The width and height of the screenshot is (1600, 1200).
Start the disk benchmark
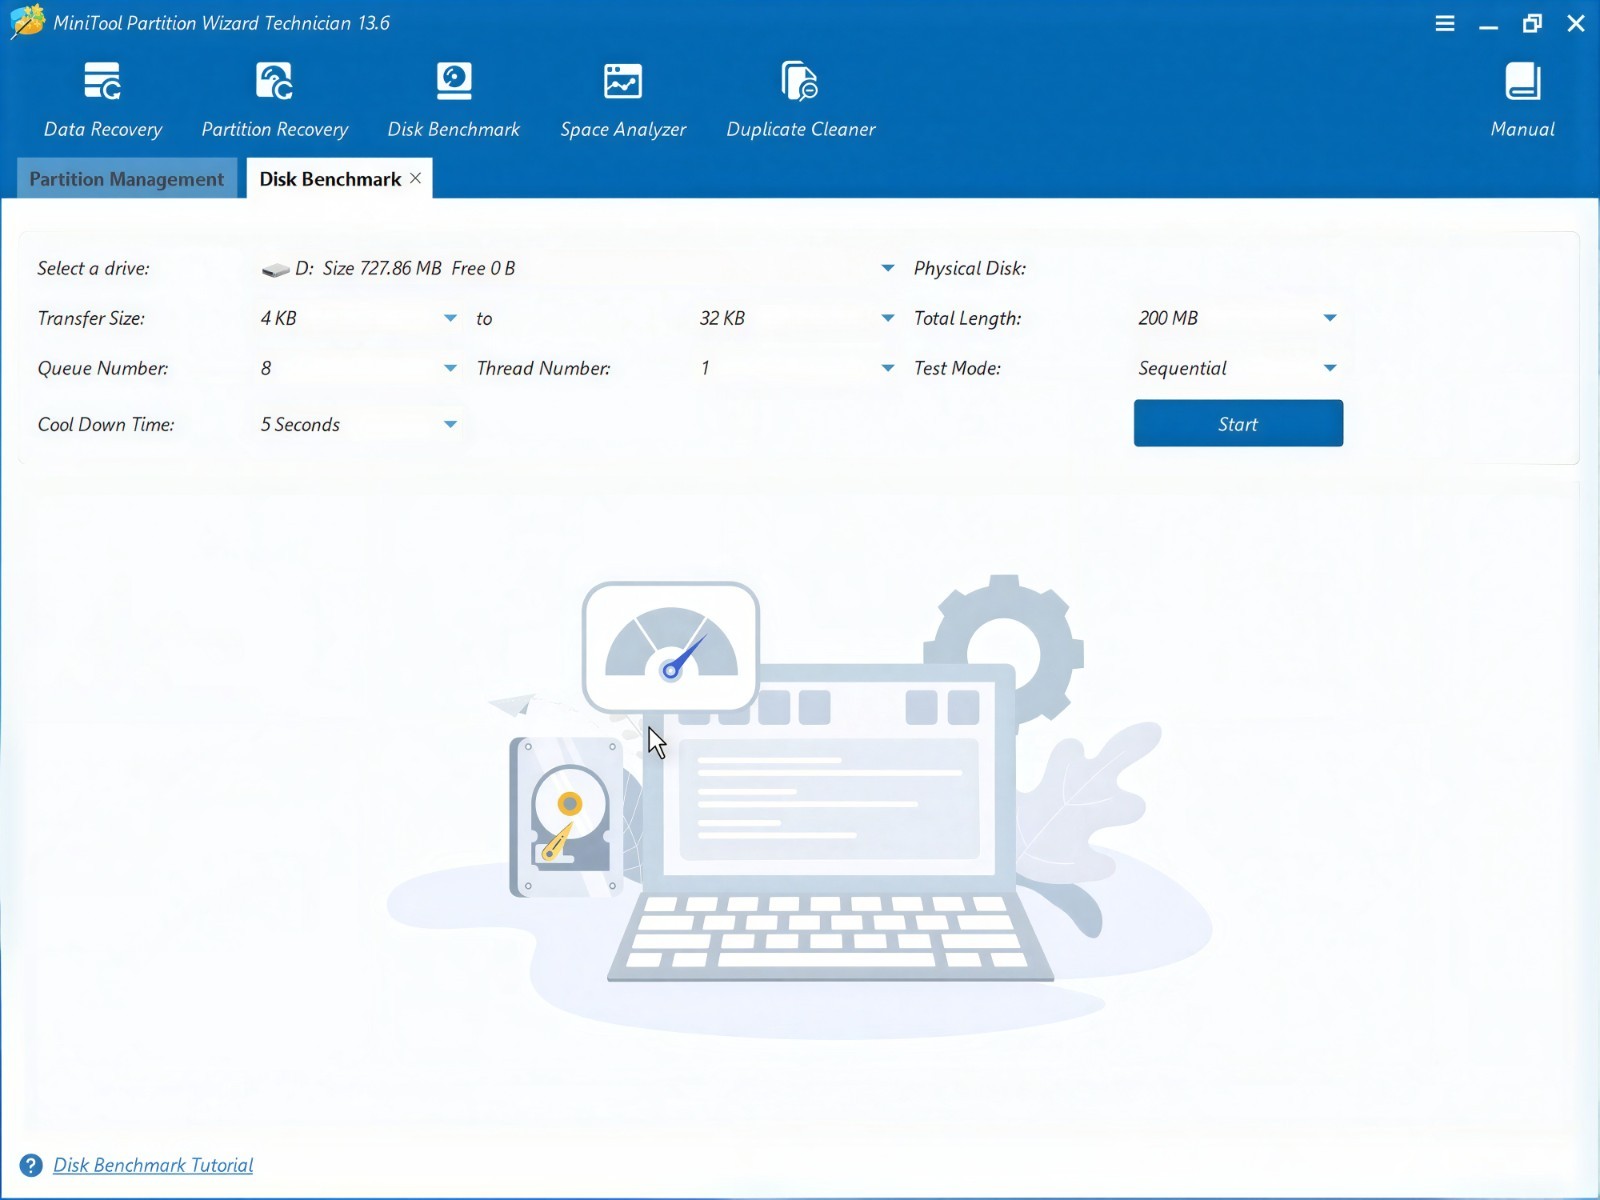[x=1238, y=423]
